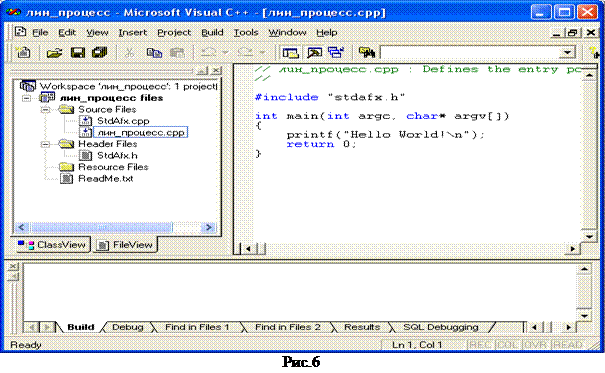Select the Resource Files folder

coord(113,167)
